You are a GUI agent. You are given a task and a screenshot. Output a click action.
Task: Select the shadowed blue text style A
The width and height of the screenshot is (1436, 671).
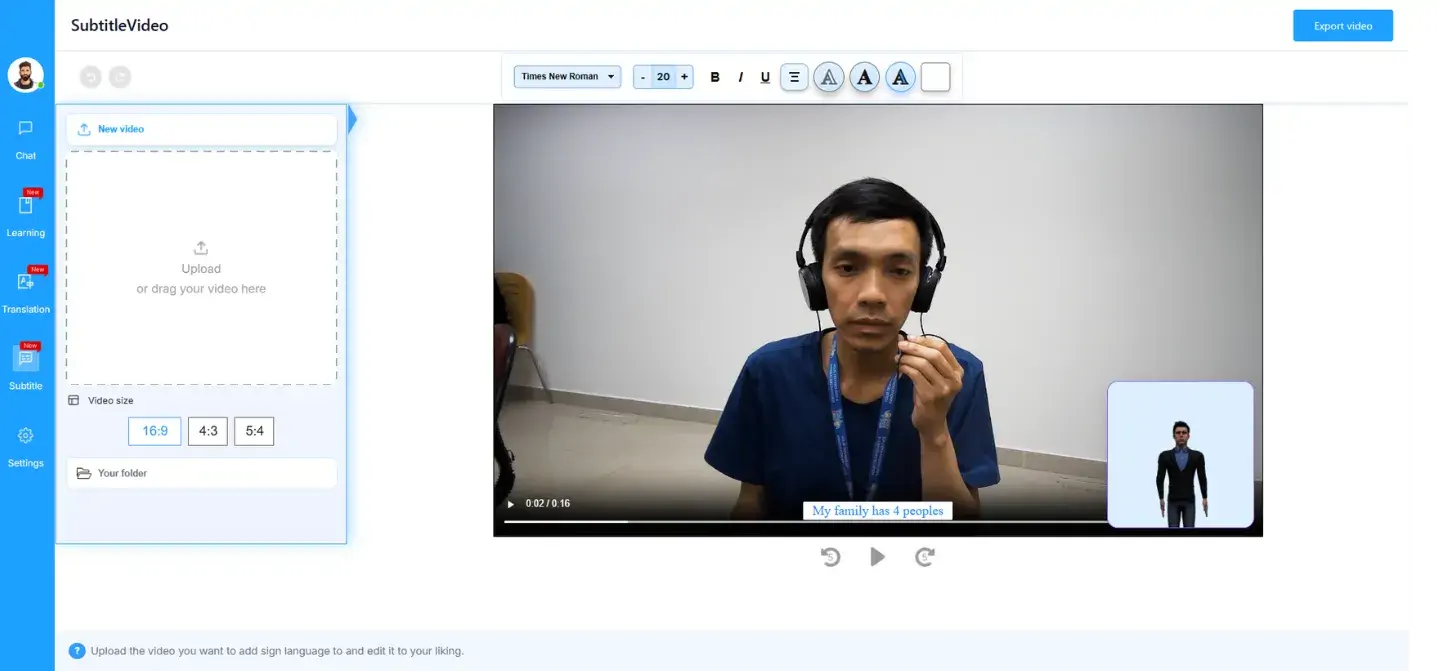pyautogui.click(x=900, y=77)
